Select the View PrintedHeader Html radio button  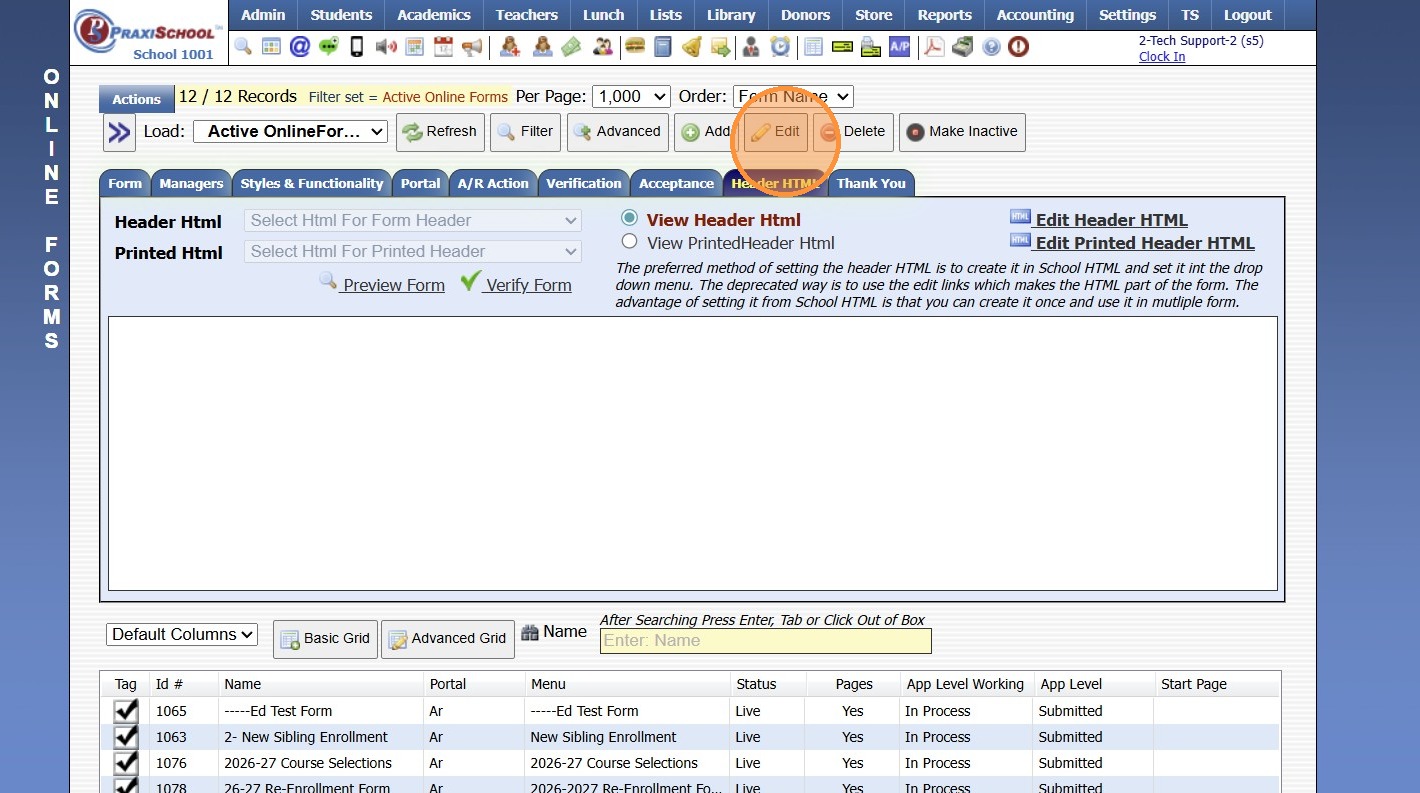click(629, 241)
